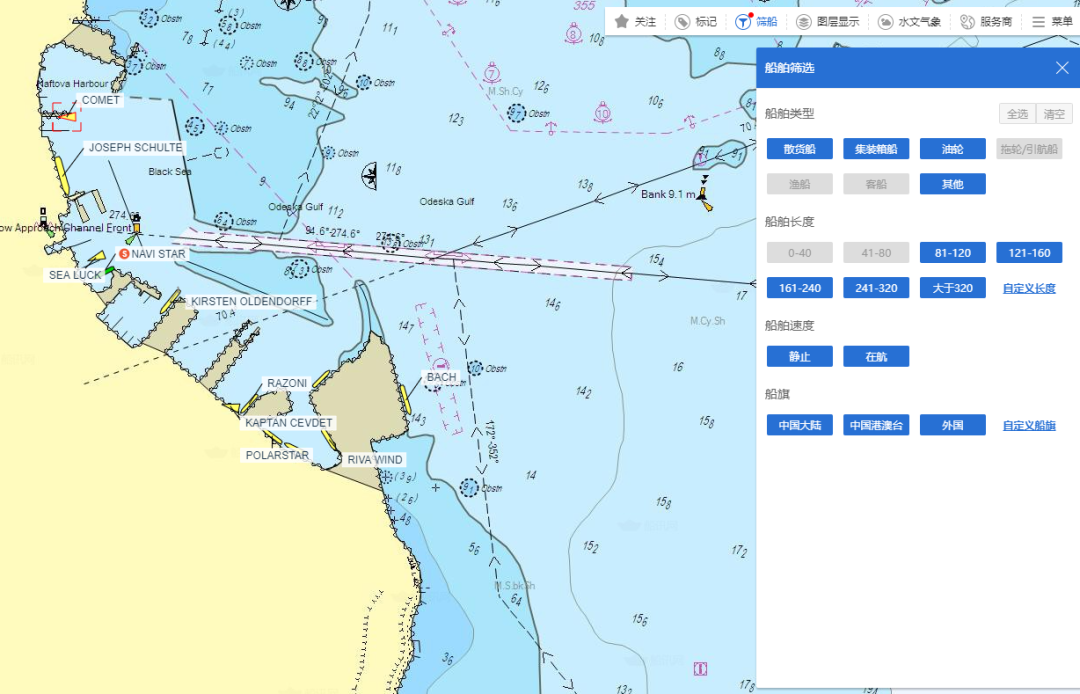The width and height of the screenshot is (1080, 694).
Task: Enable the 渔船 ship type filter
Action: point(799,184)
